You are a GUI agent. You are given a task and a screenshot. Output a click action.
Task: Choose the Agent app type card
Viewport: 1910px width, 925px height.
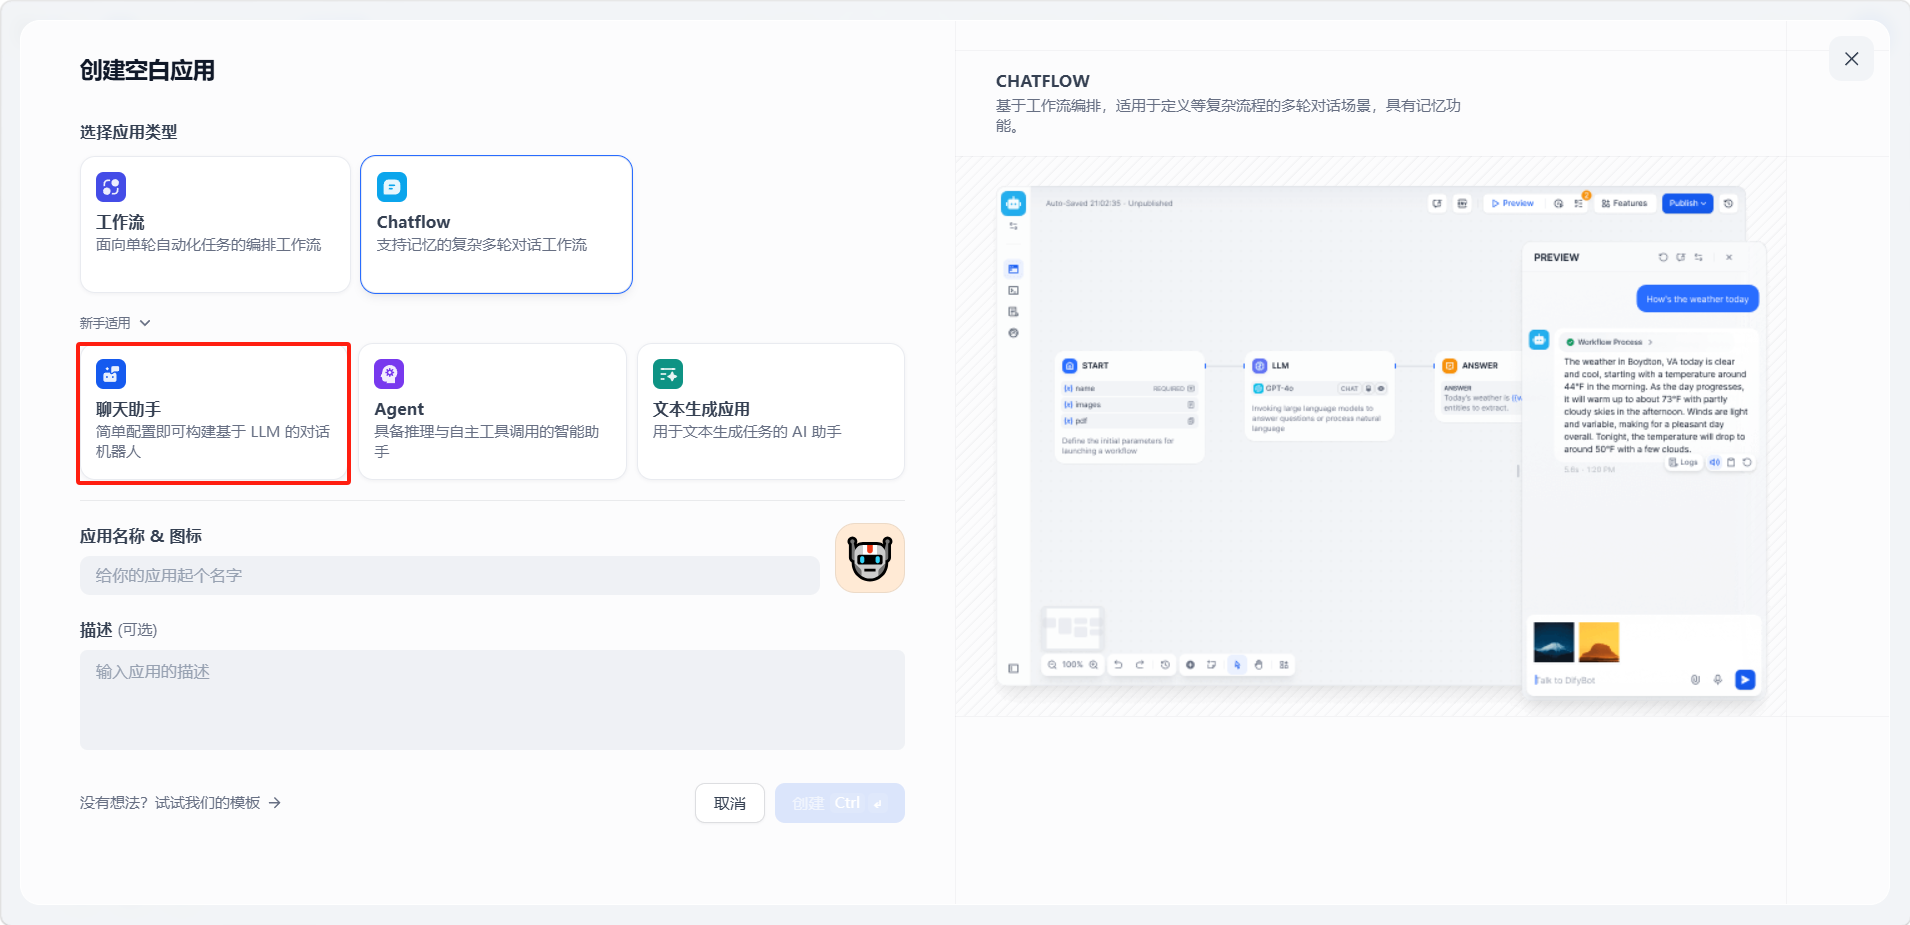coord(492,413)
